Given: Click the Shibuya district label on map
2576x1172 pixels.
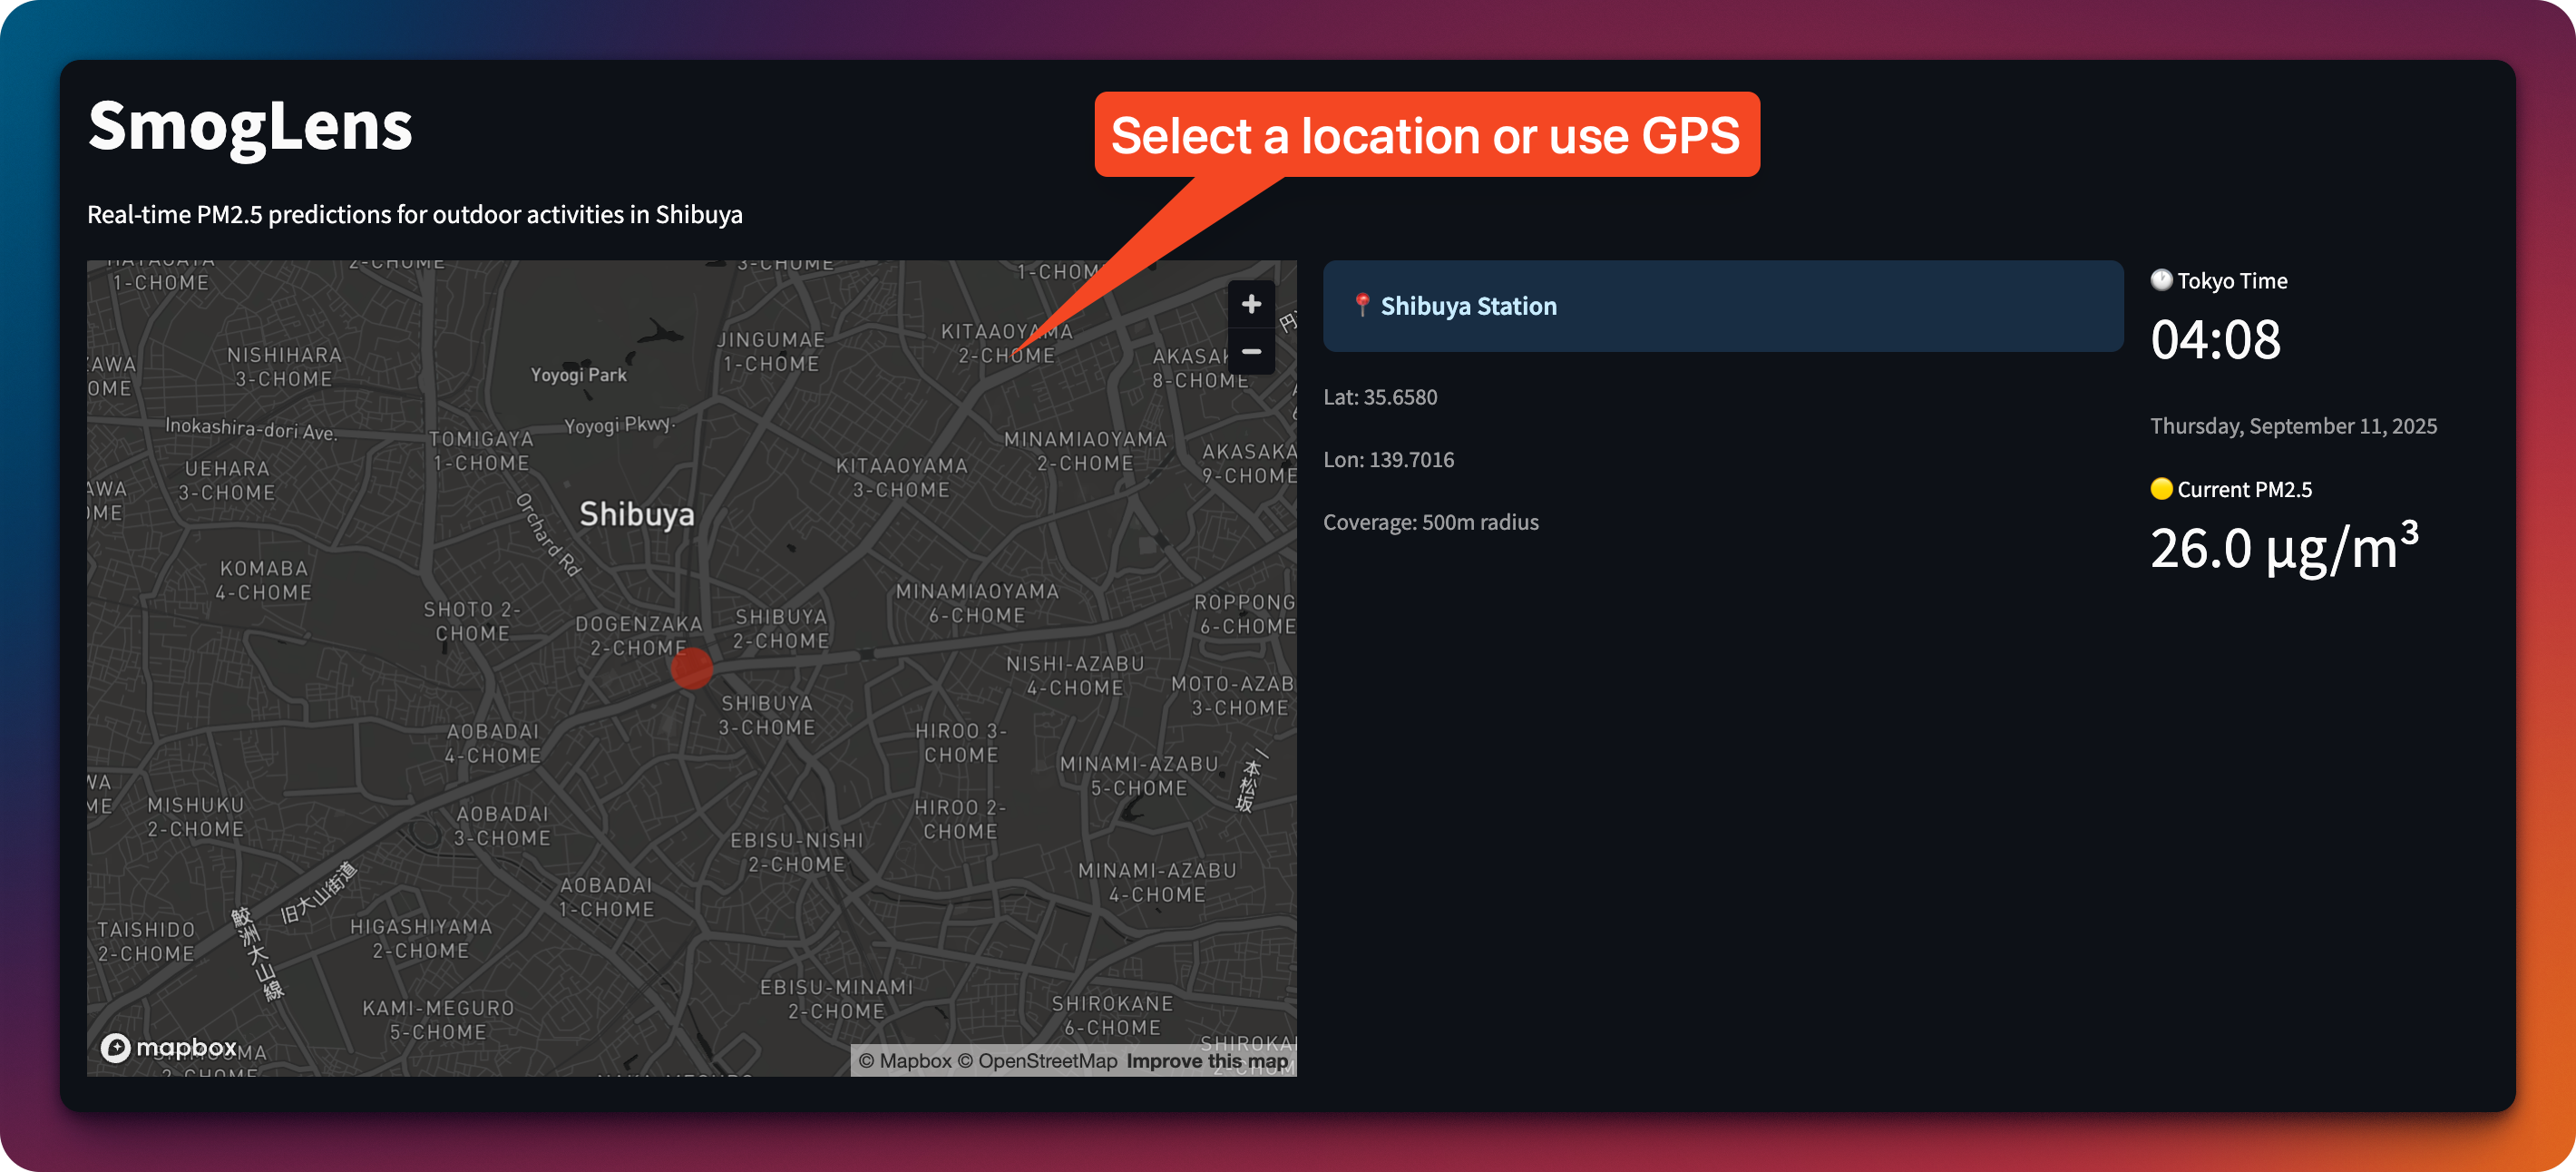Looking at the screenshot, I should pos(637,514).
